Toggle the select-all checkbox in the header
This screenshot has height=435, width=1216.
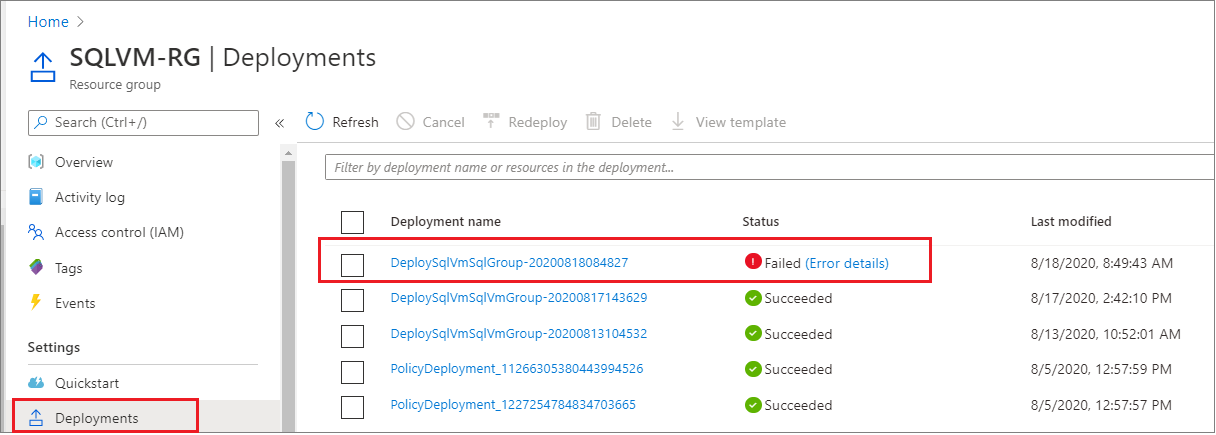[x=352, y=222]
